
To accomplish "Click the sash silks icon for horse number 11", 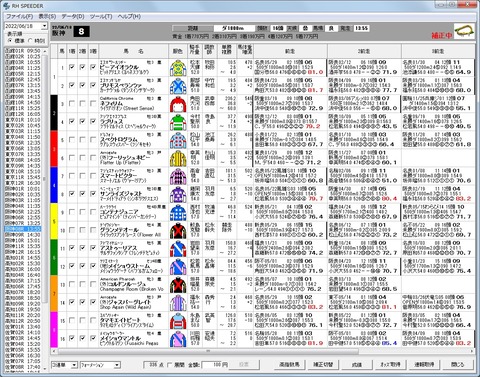I will click(178, 248).
